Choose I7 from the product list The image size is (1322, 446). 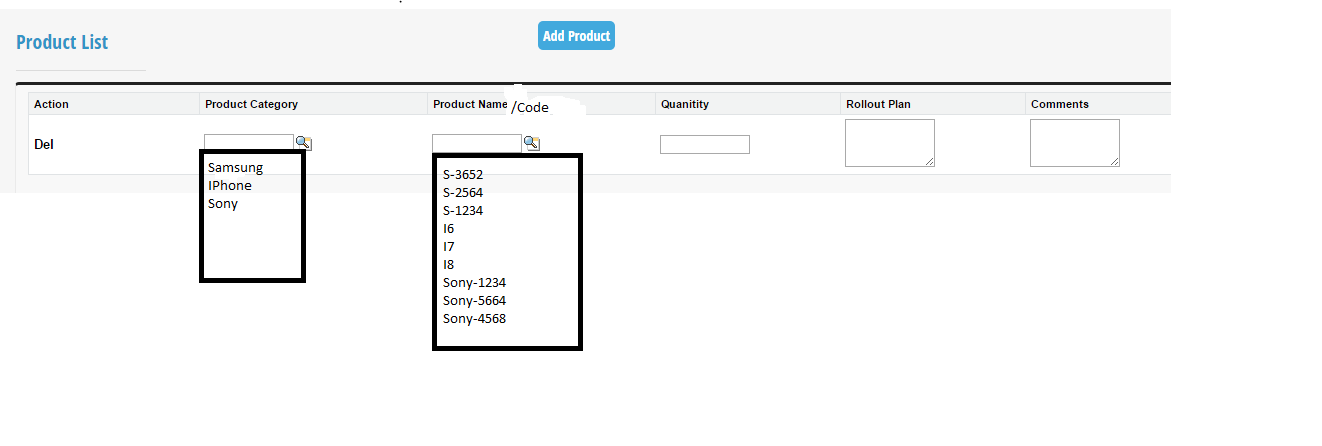[449, 247]
